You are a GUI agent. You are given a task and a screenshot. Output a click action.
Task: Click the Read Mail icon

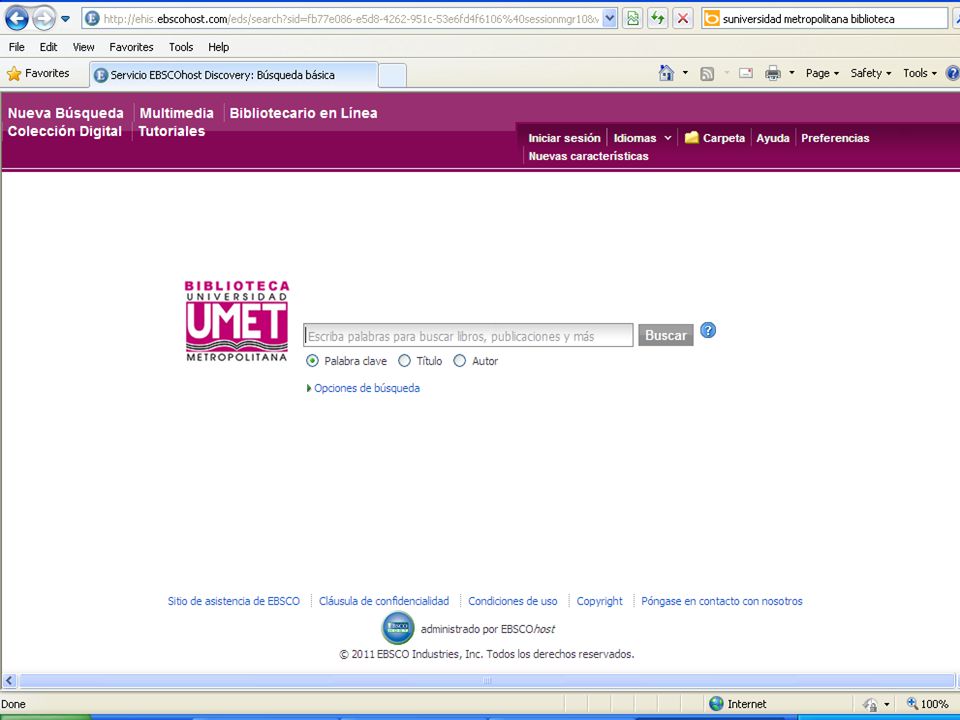click(x=746, y=73)
